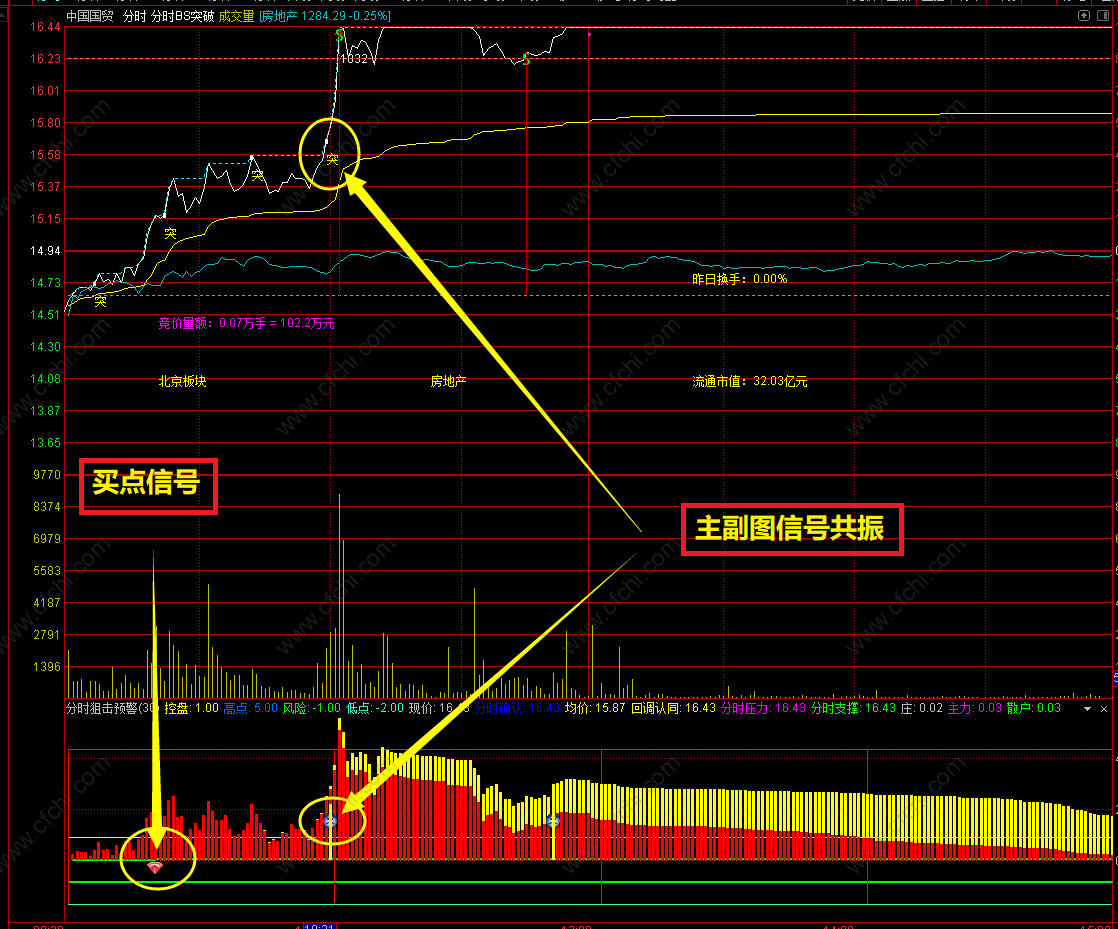
Task: Click the 13.65 price axis label
Action: [45, 443]
